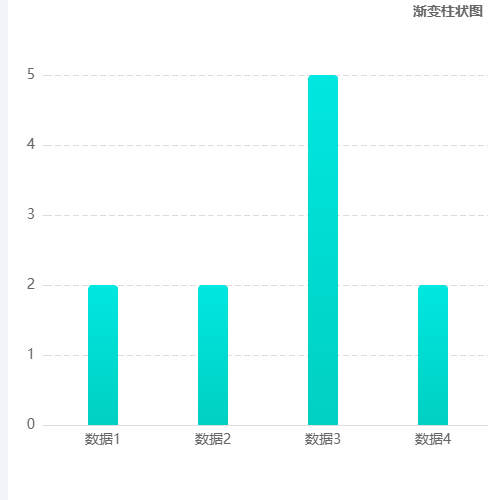Image resolution: width=500 pixels, height=500 pixels.
Task: Click dashed gridline at value 3
Action: click(x=265, y=215)
